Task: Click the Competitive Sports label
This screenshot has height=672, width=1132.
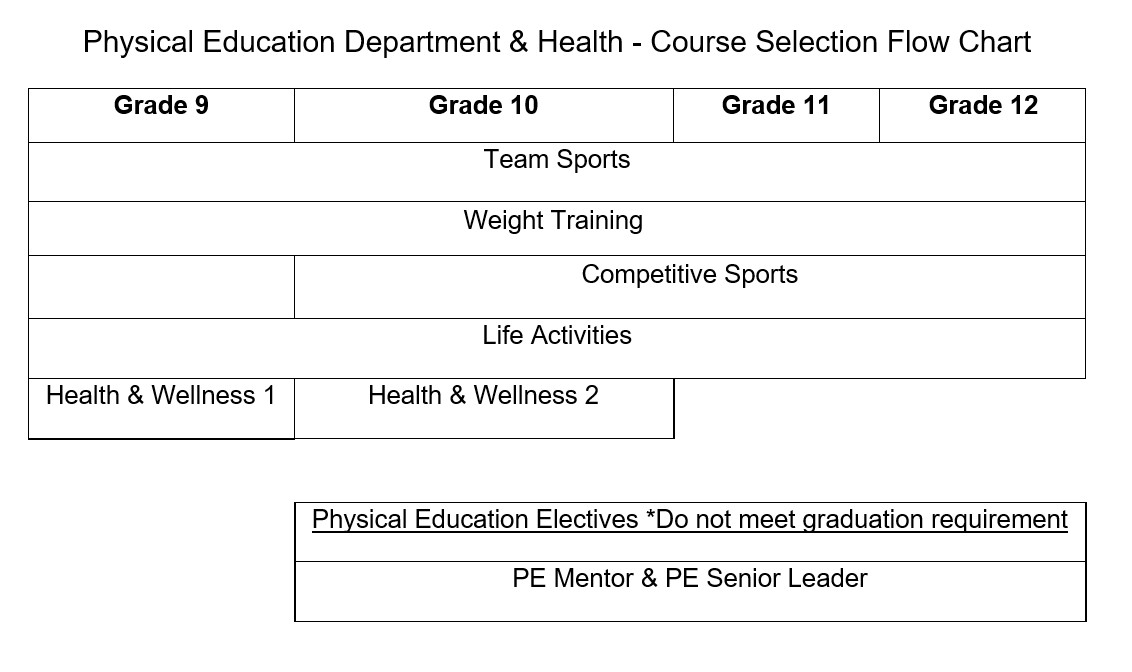Action: [x=690, y=275]
